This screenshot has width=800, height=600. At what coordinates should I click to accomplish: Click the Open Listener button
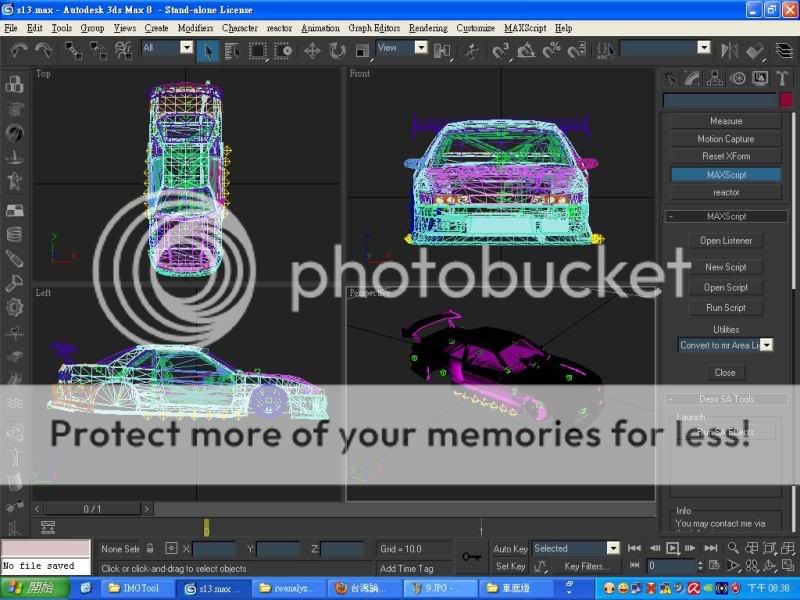tap(725, 240)
